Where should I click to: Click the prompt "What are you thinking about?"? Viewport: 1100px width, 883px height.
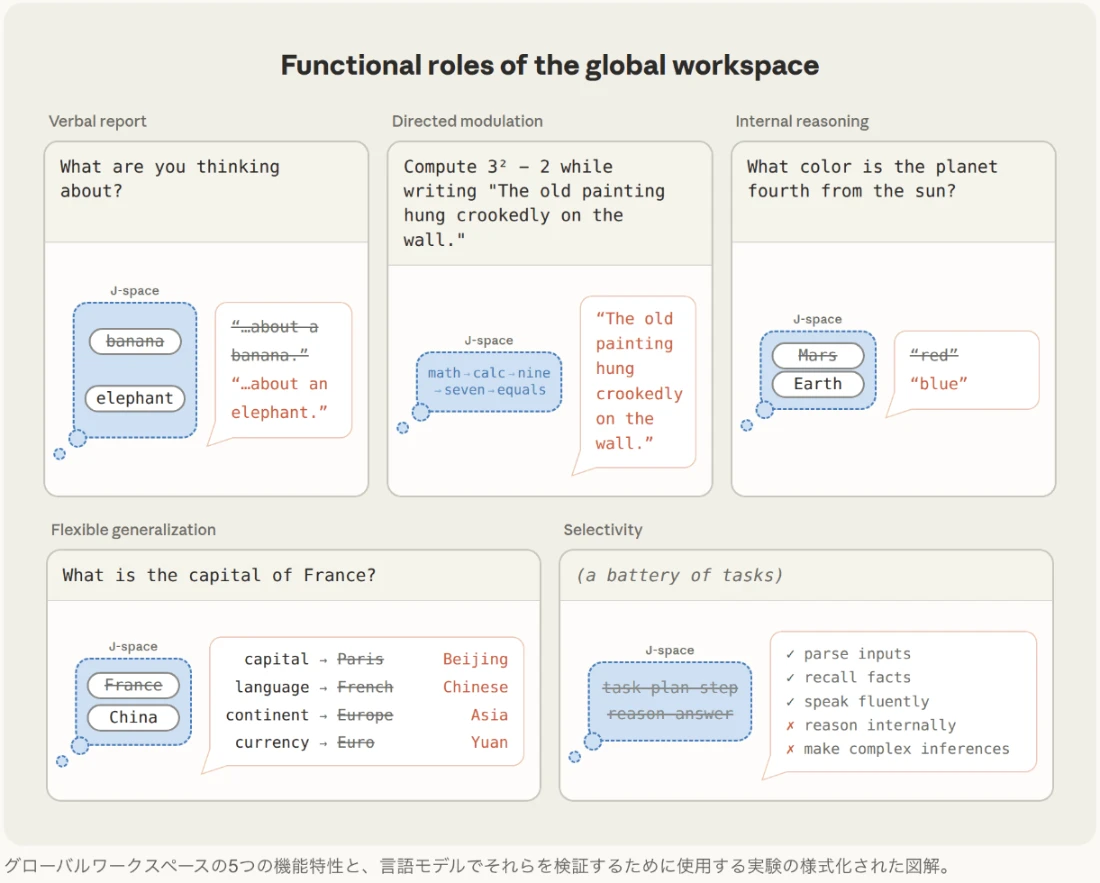pos(170,179)
